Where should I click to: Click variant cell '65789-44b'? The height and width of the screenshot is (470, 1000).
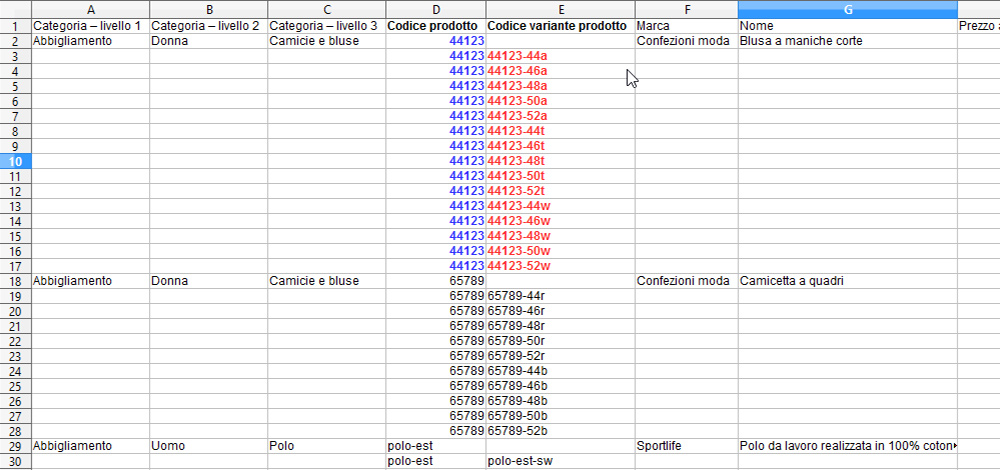[560, 371]
